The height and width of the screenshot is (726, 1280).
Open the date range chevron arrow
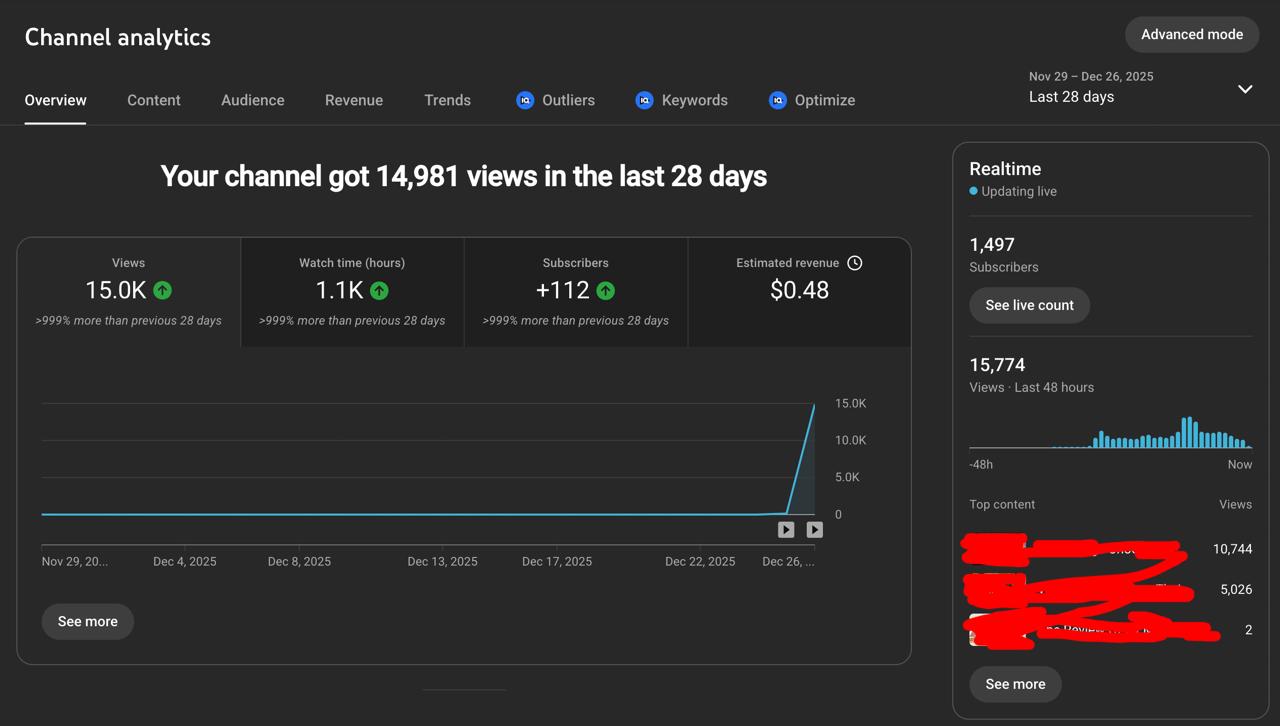[x=1245, y=89]
